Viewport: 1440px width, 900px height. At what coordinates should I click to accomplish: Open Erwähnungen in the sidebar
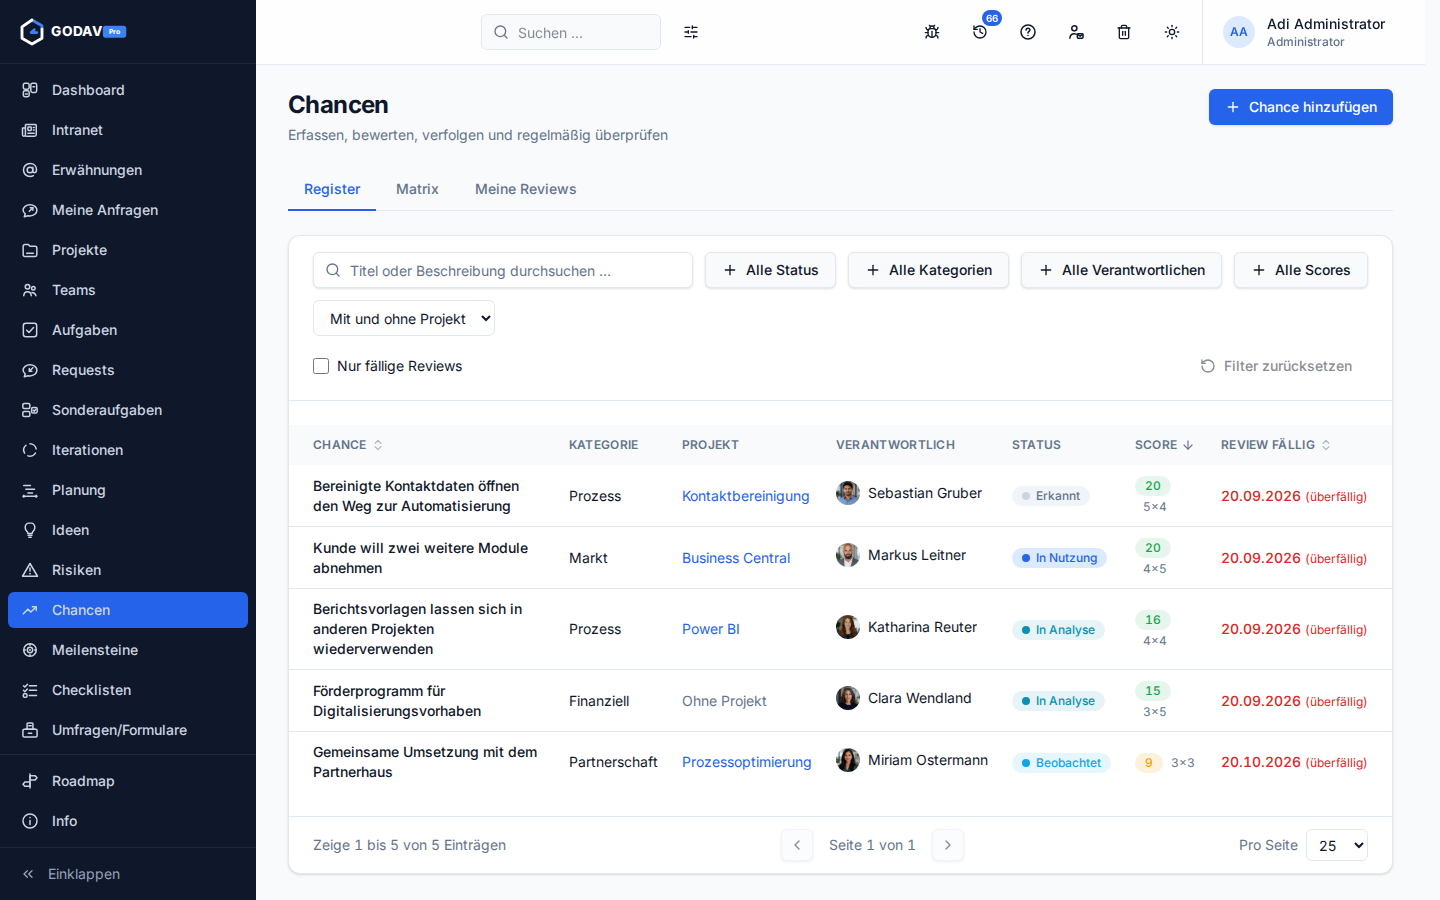[x=128, y=170]
